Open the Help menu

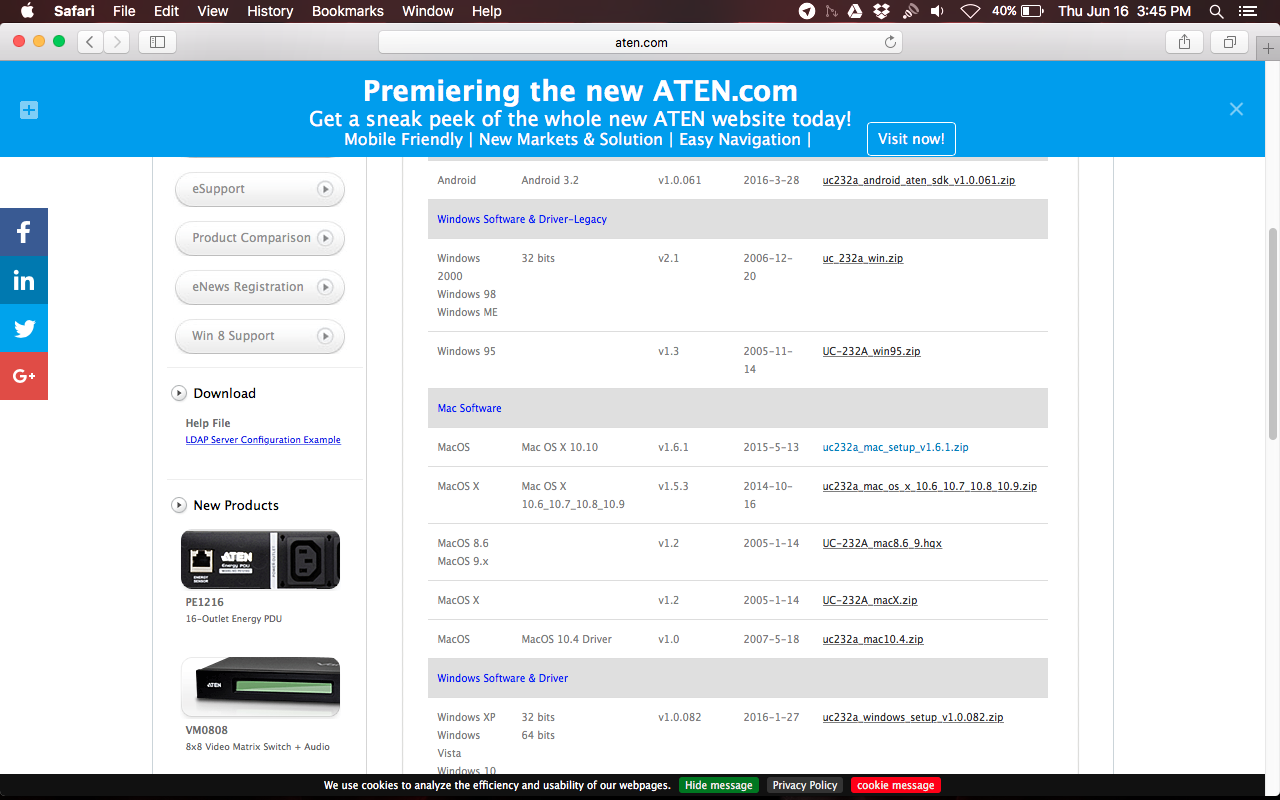[x=487, y=11]
